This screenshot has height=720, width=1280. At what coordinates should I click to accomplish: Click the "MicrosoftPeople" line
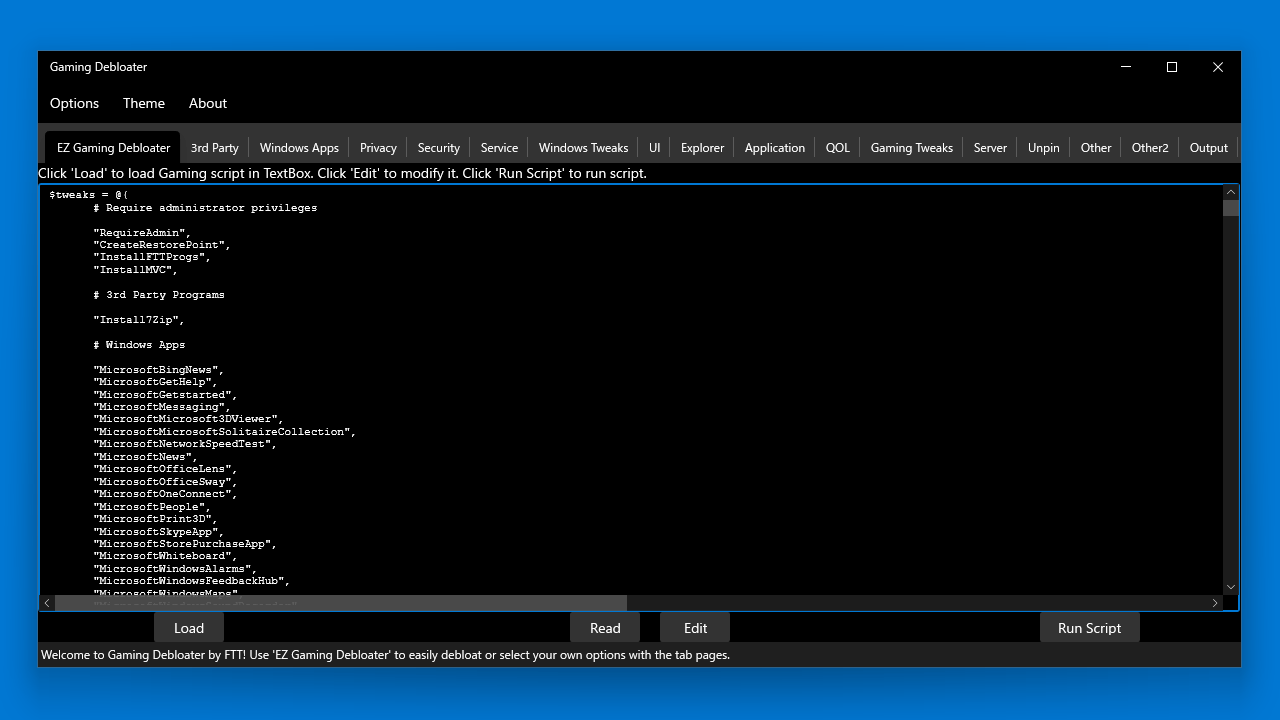[x=152, y=507]
